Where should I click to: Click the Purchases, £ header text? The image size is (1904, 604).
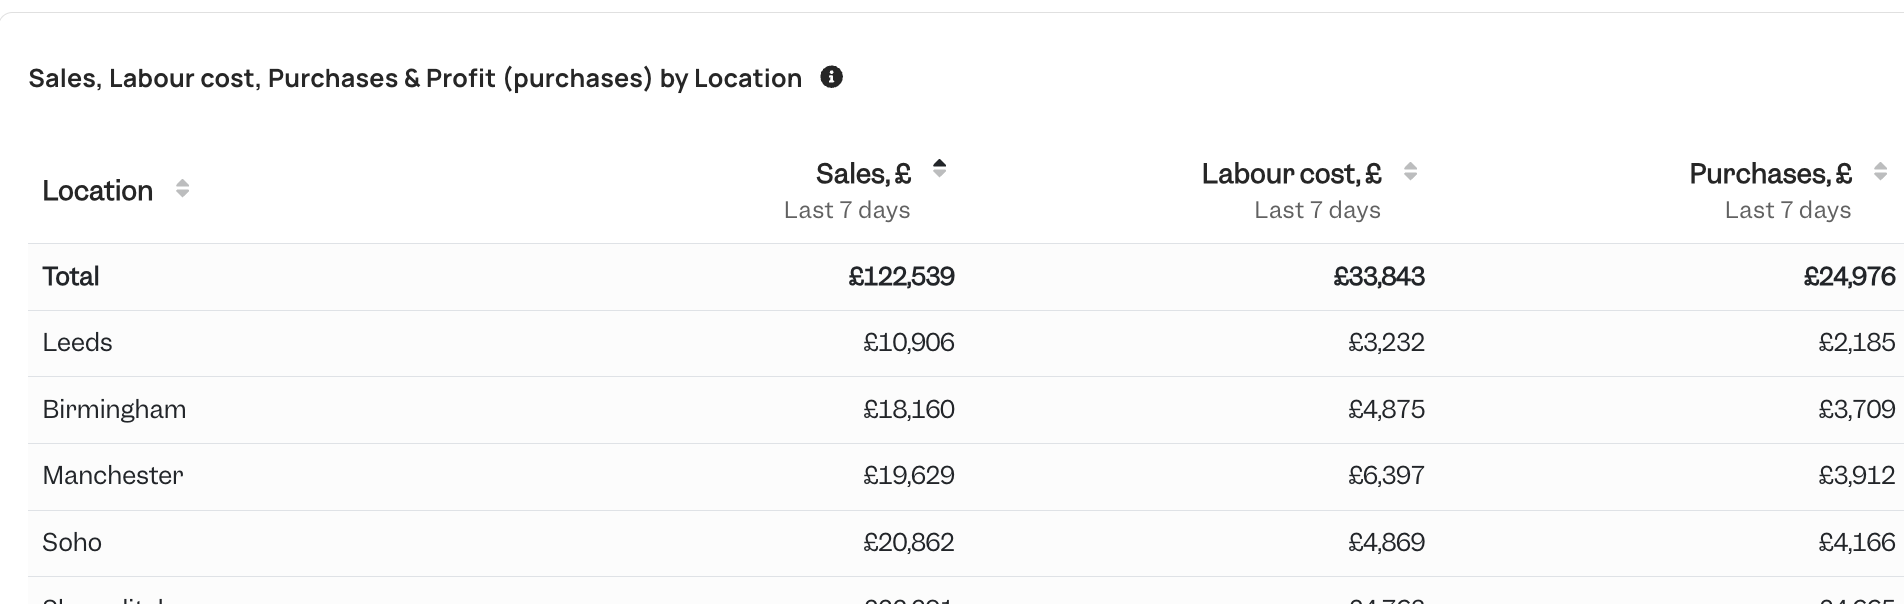coord(1770,174)
